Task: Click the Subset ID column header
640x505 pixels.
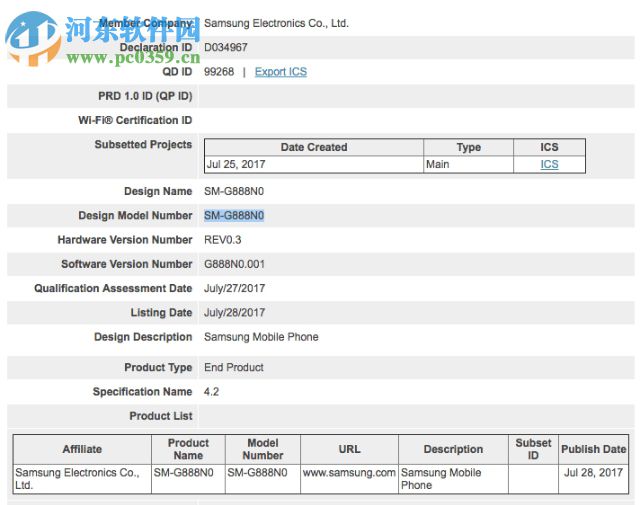Action: (533, 449)
